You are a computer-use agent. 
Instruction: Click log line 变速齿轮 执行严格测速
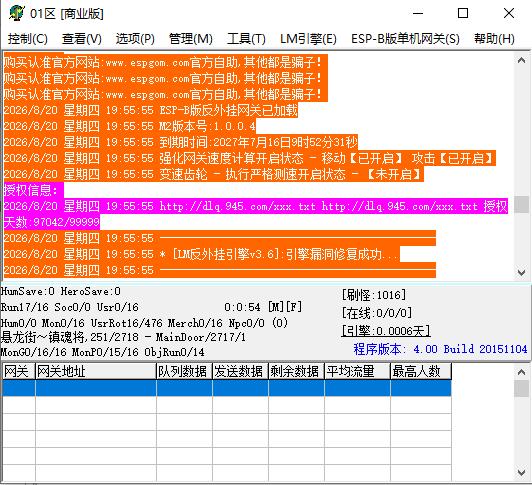coord(214,174)
